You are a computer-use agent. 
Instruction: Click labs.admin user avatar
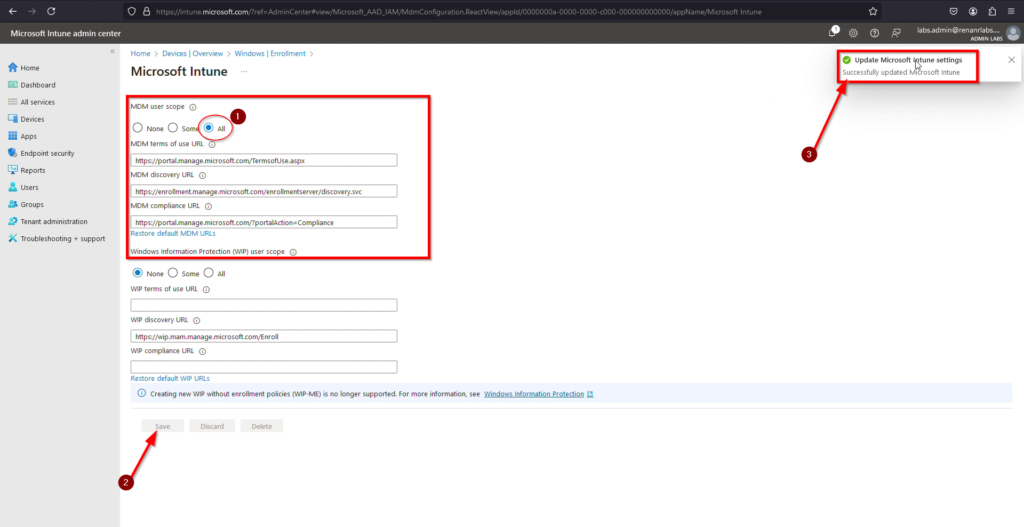pyautogui.click(x=1012, y=33)
